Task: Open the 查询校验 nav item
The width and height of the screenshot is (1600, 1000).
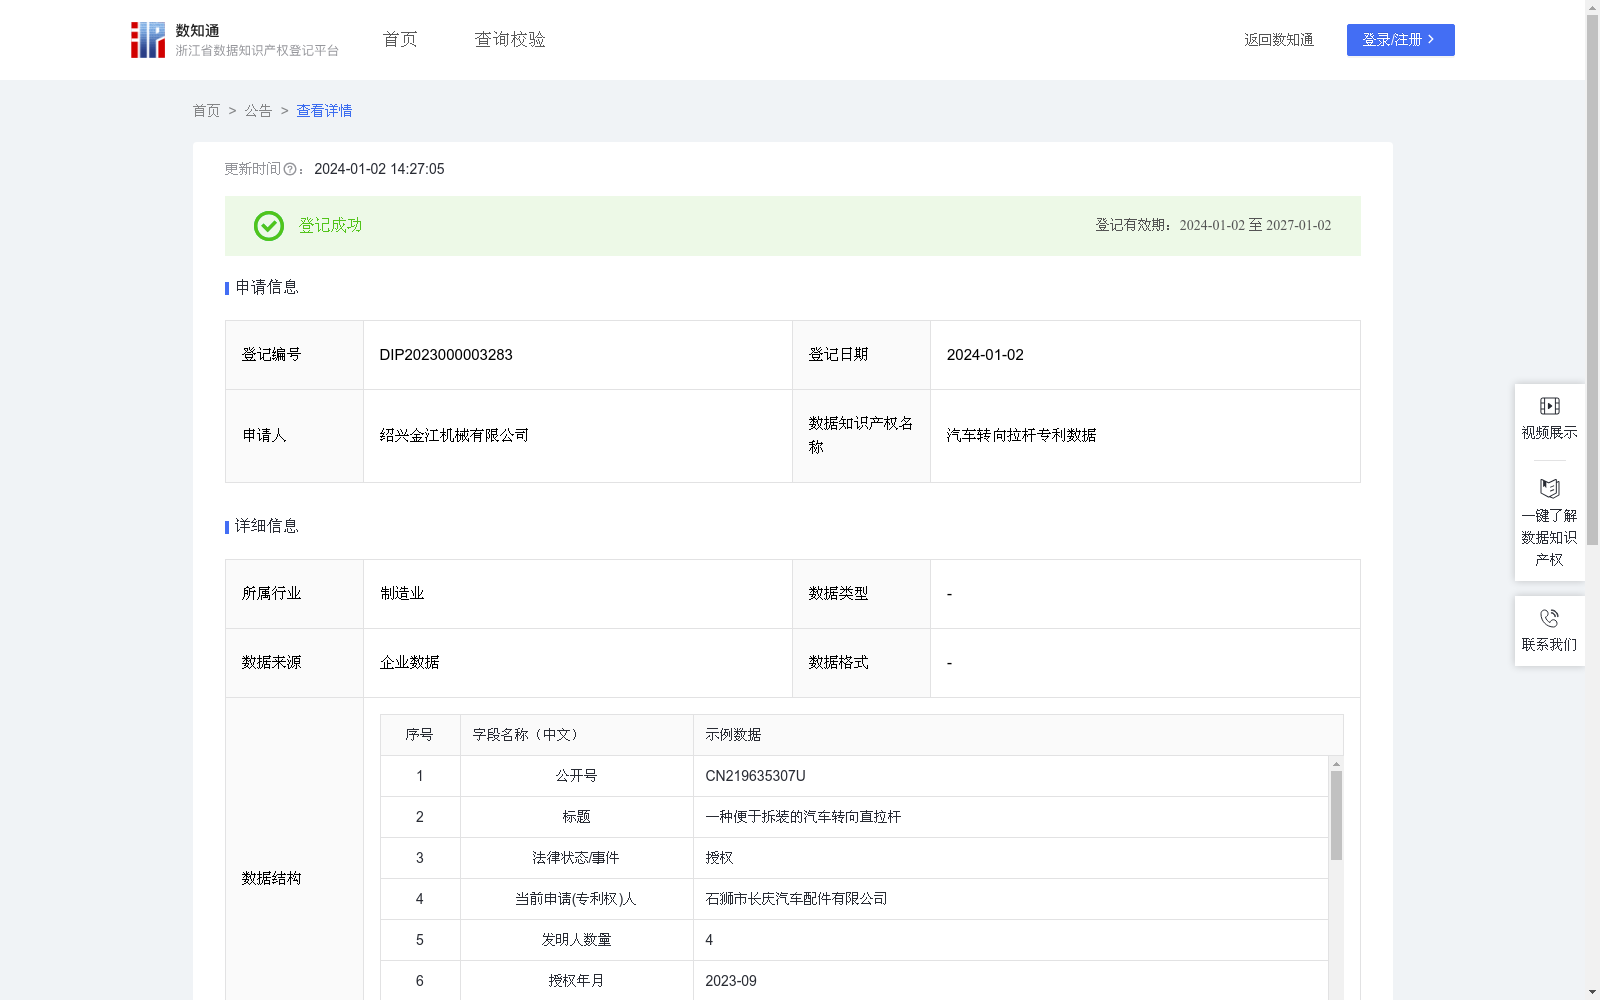Action: coord(510,40)
